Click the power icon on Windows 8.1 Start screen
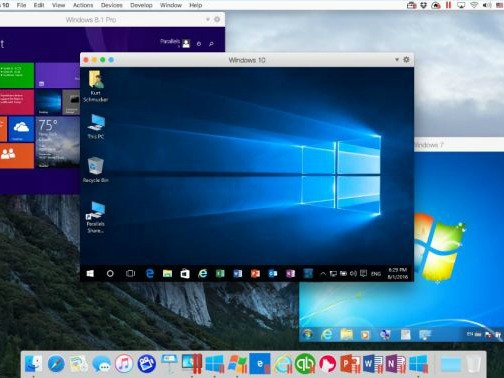Screen dimensions: 504x378 (199, 44)
